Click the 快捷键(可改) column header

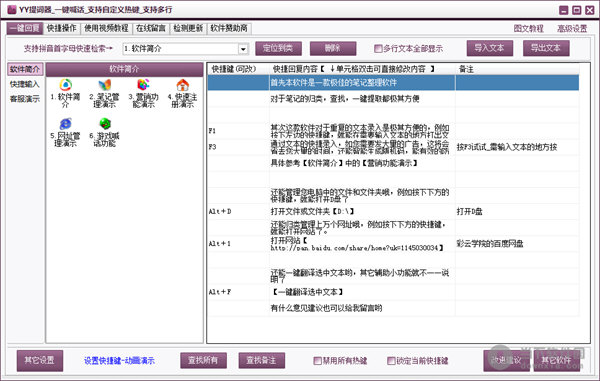(239, 69)
